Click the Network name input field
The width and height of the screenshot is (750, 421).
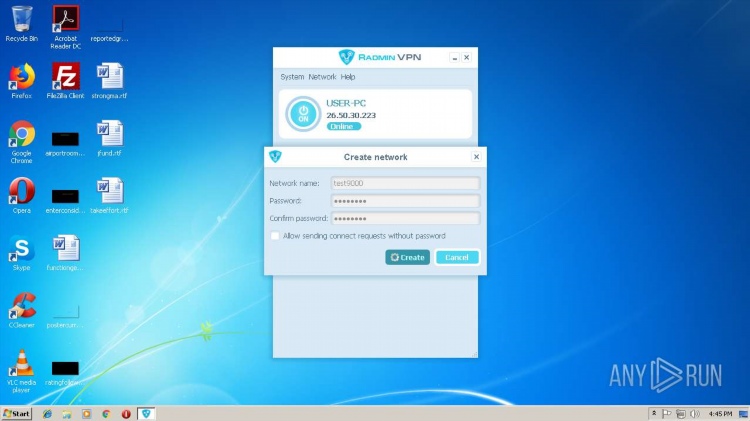405,183
